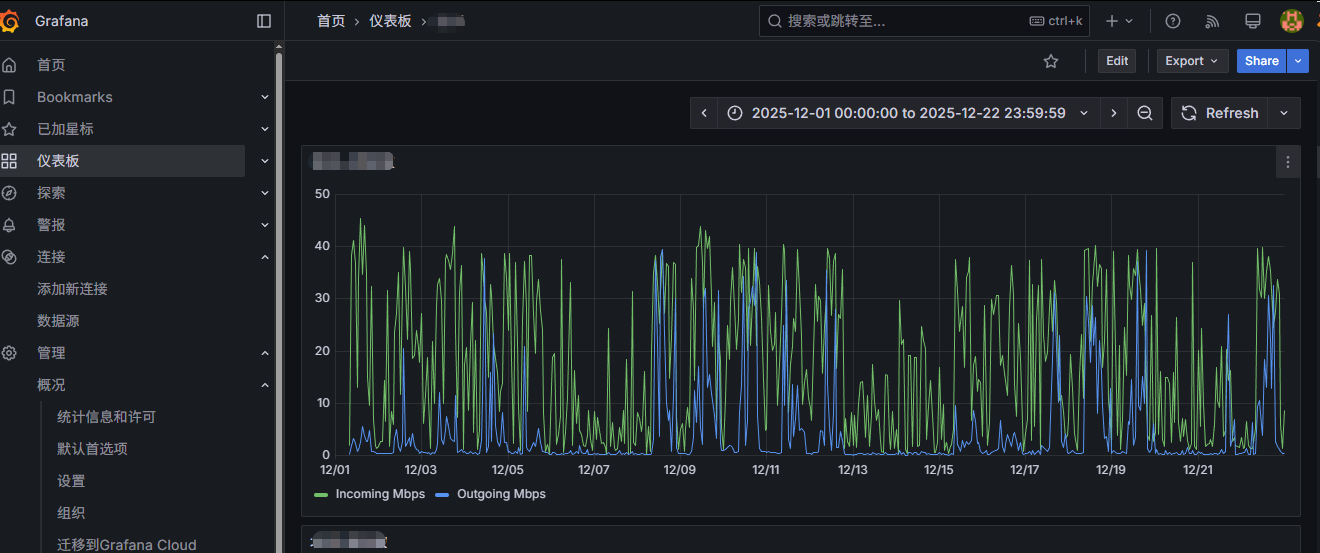
Task: Open the news RSS feed icon
Action: click(1213, 21)
